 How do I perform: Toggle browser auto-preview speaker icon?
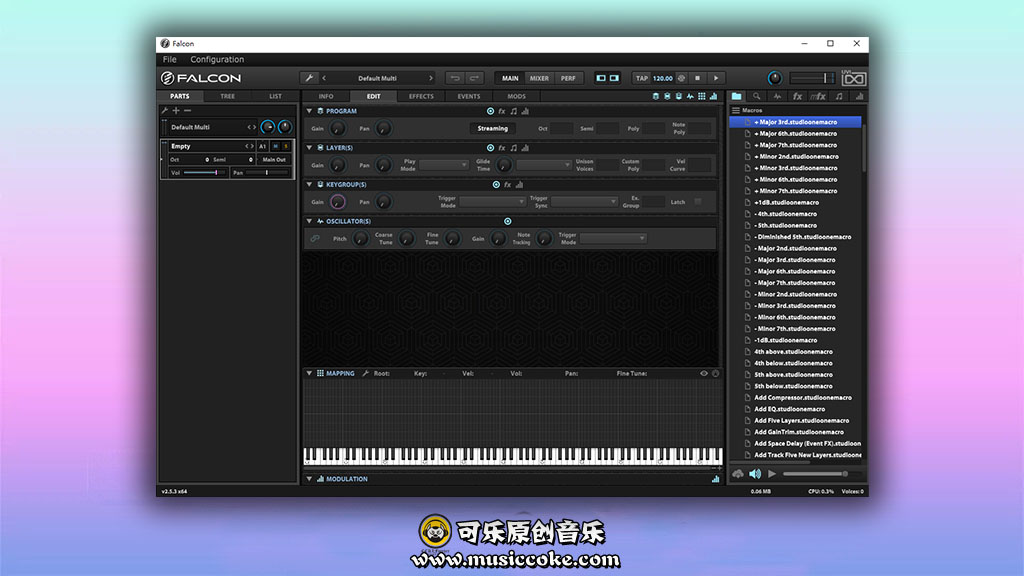(x=755, y=474)
